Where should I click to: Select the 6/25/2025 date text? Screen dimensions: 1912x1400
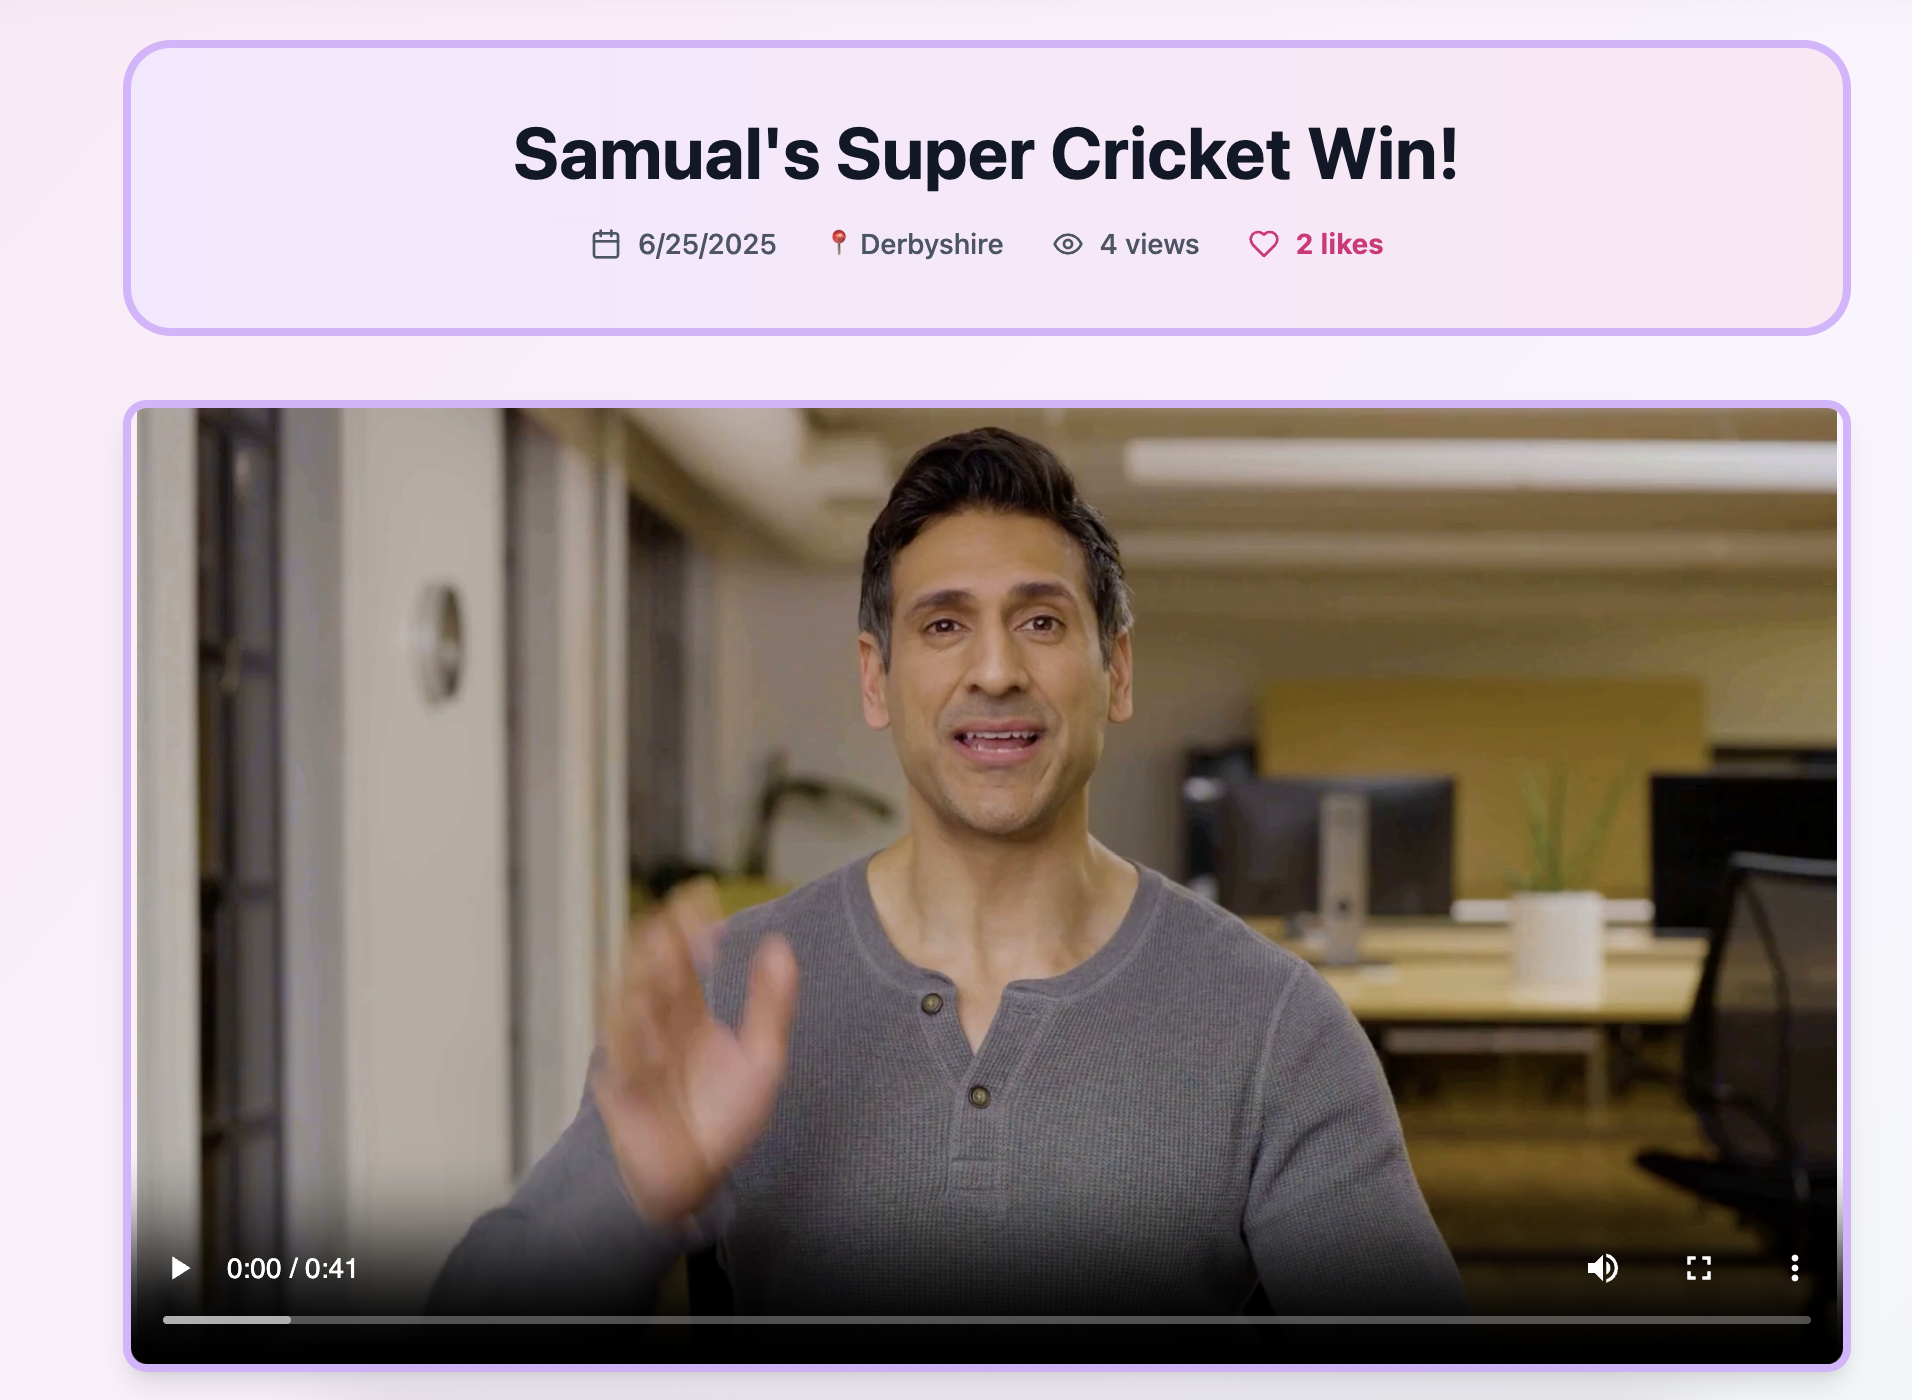[x=707, y=244]
